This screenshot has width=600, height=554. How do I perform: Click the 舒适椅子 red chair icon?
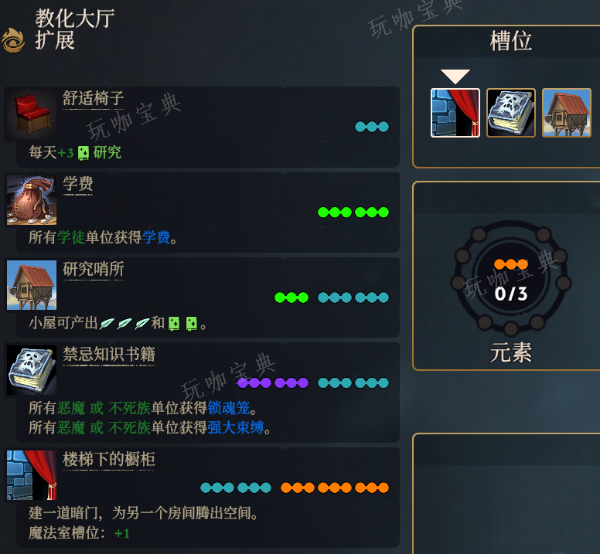[x=32, y=114]
